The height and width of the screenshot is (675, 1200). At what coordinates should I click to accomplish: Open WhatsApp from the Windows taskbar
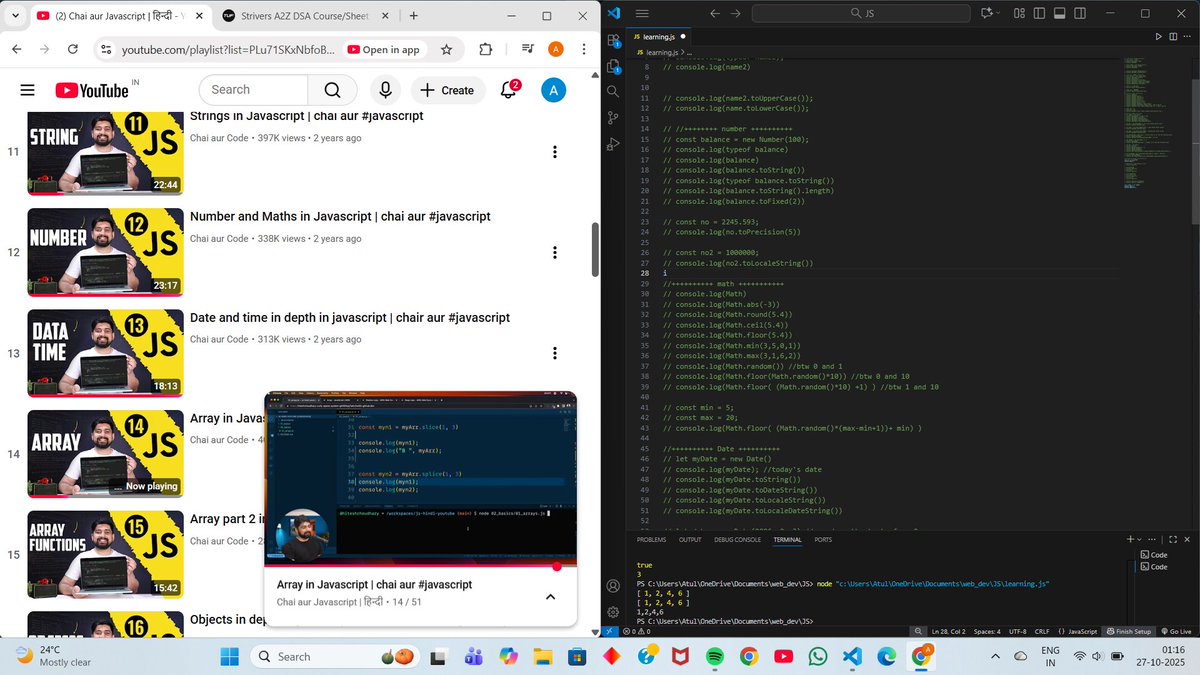[818, 656]
